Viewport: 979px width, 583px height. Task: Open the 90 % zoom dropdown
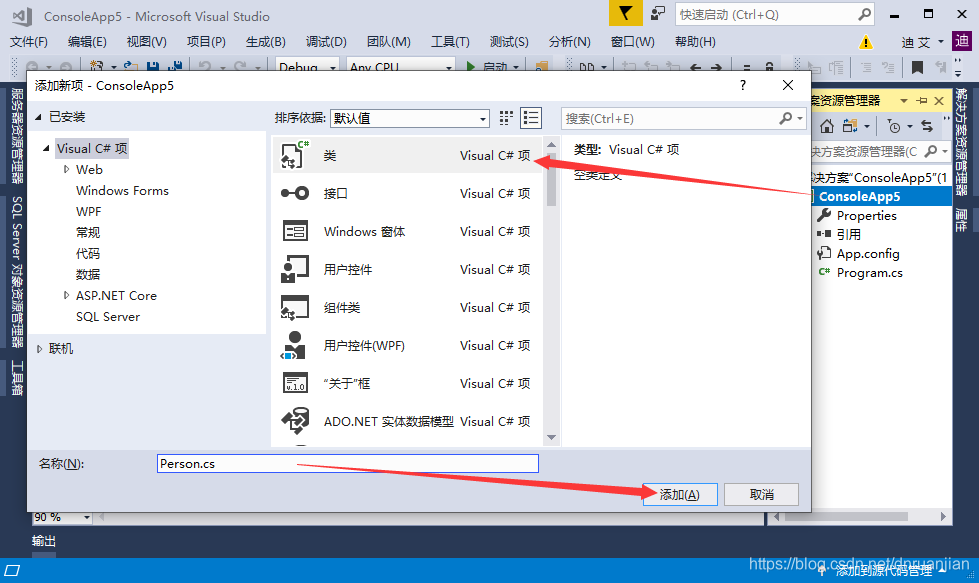click(x=87, y=517)
